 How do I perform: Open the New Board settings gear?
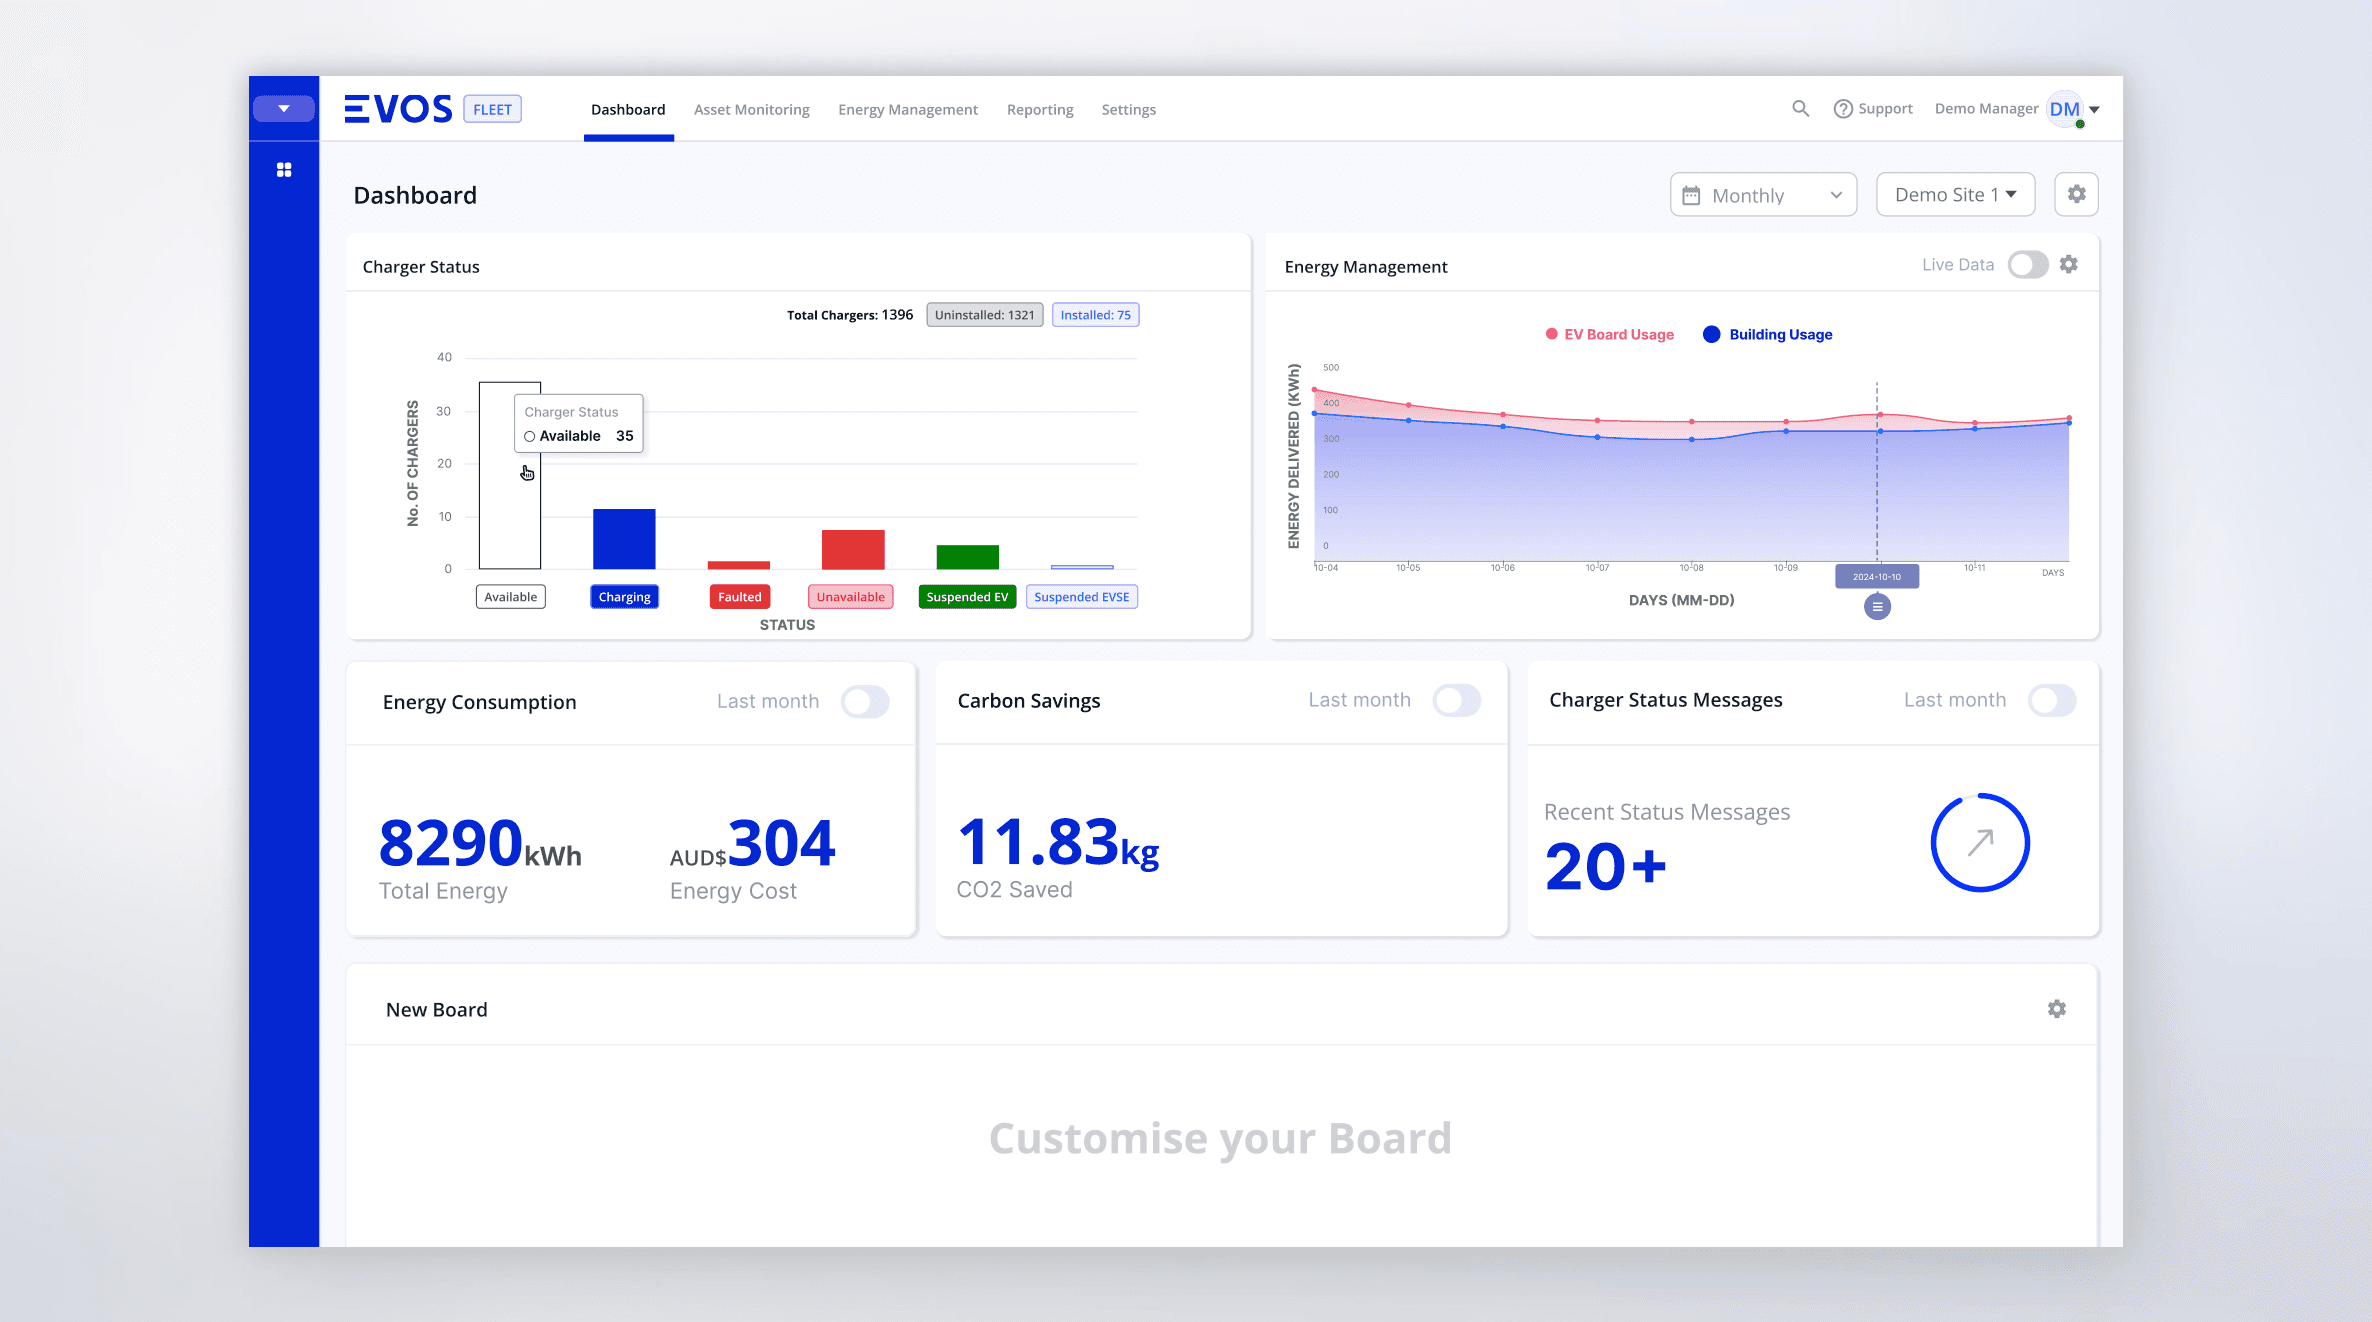(x=2056, y=1009)
